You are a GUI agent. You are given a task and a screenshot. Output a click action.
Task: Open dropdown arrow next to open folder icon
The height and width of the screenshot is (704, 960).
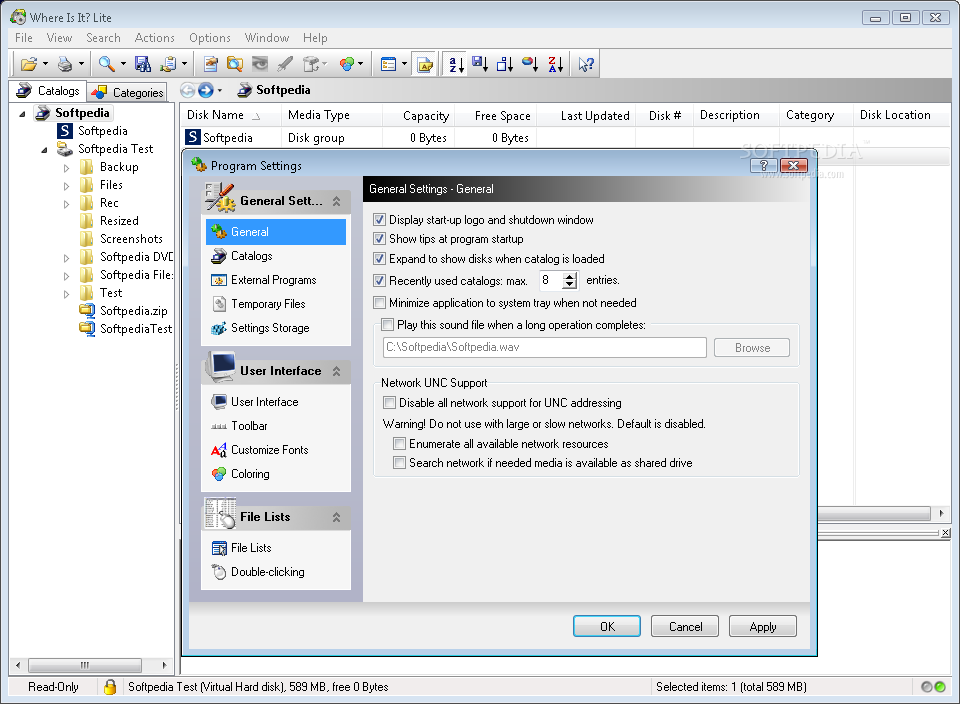(45, 64)
